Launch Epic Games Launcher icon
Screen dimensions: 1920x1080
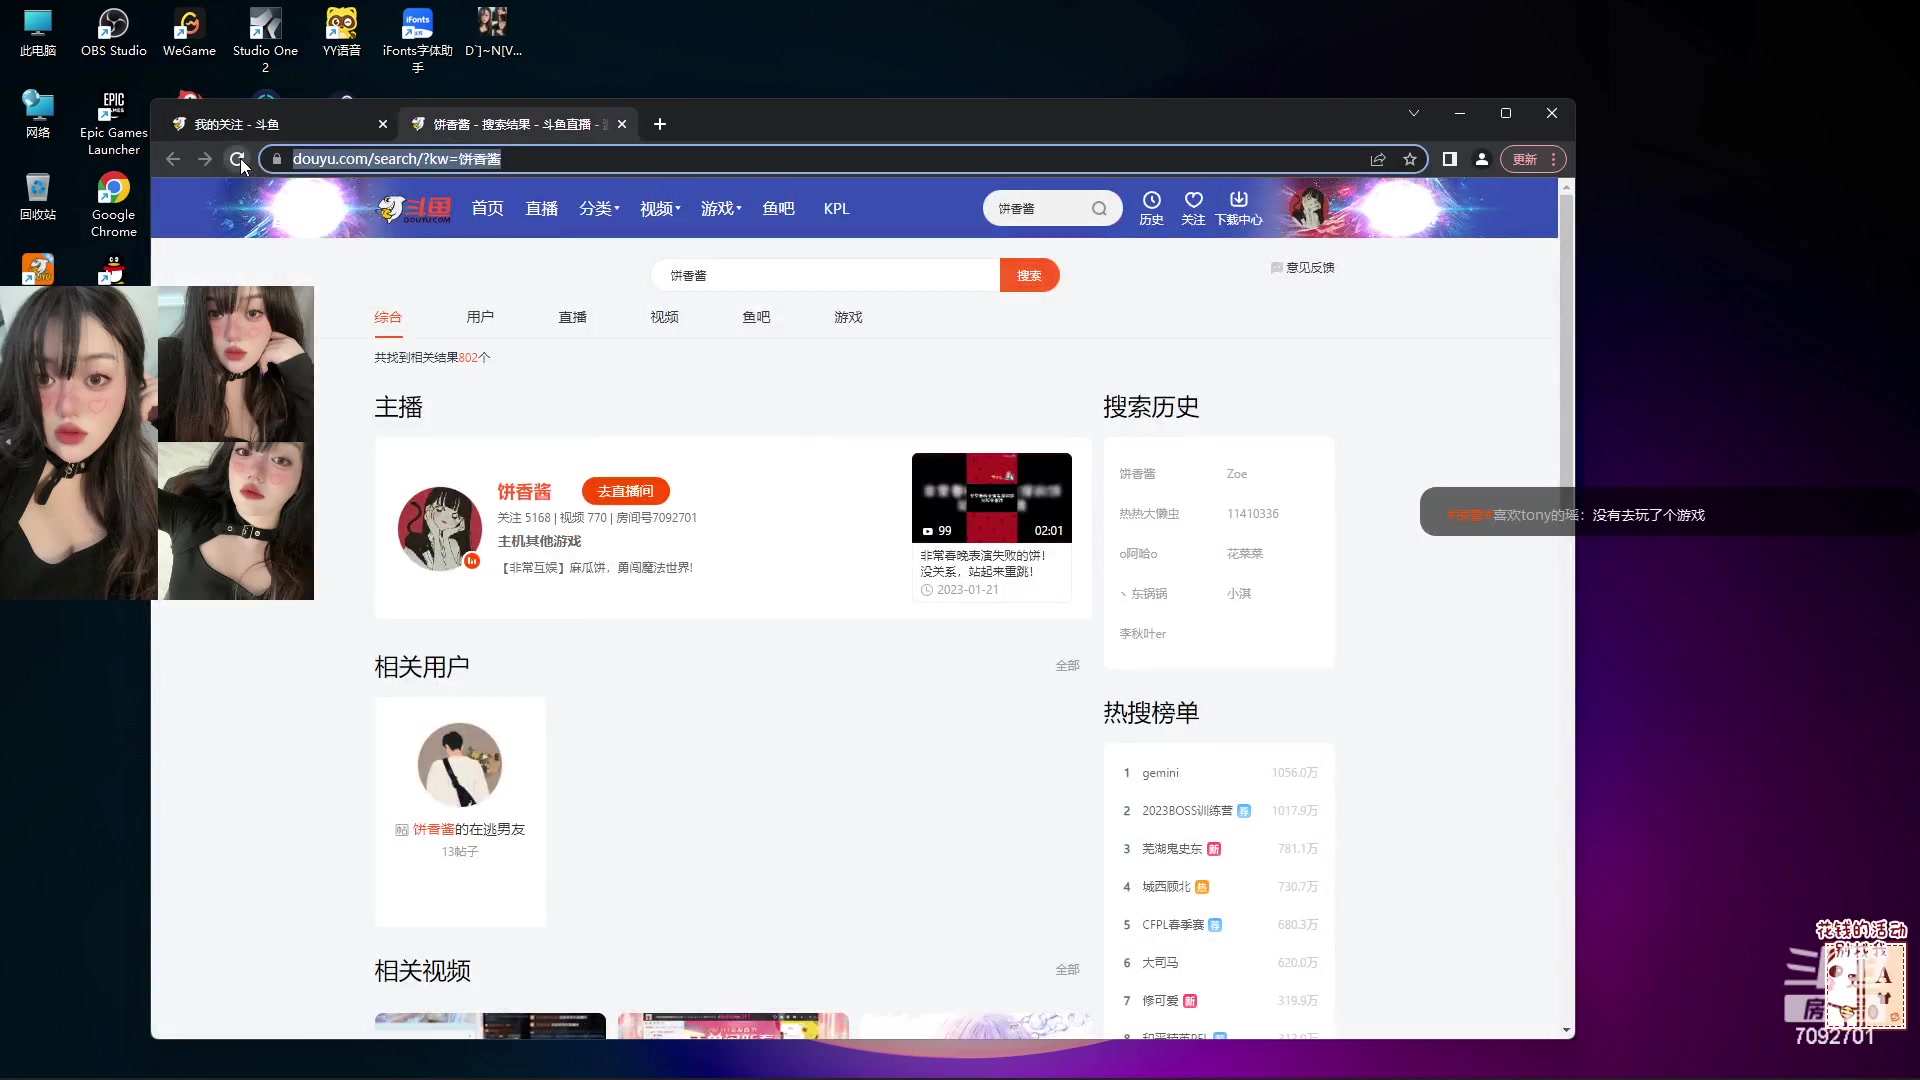tap(113, 122)
